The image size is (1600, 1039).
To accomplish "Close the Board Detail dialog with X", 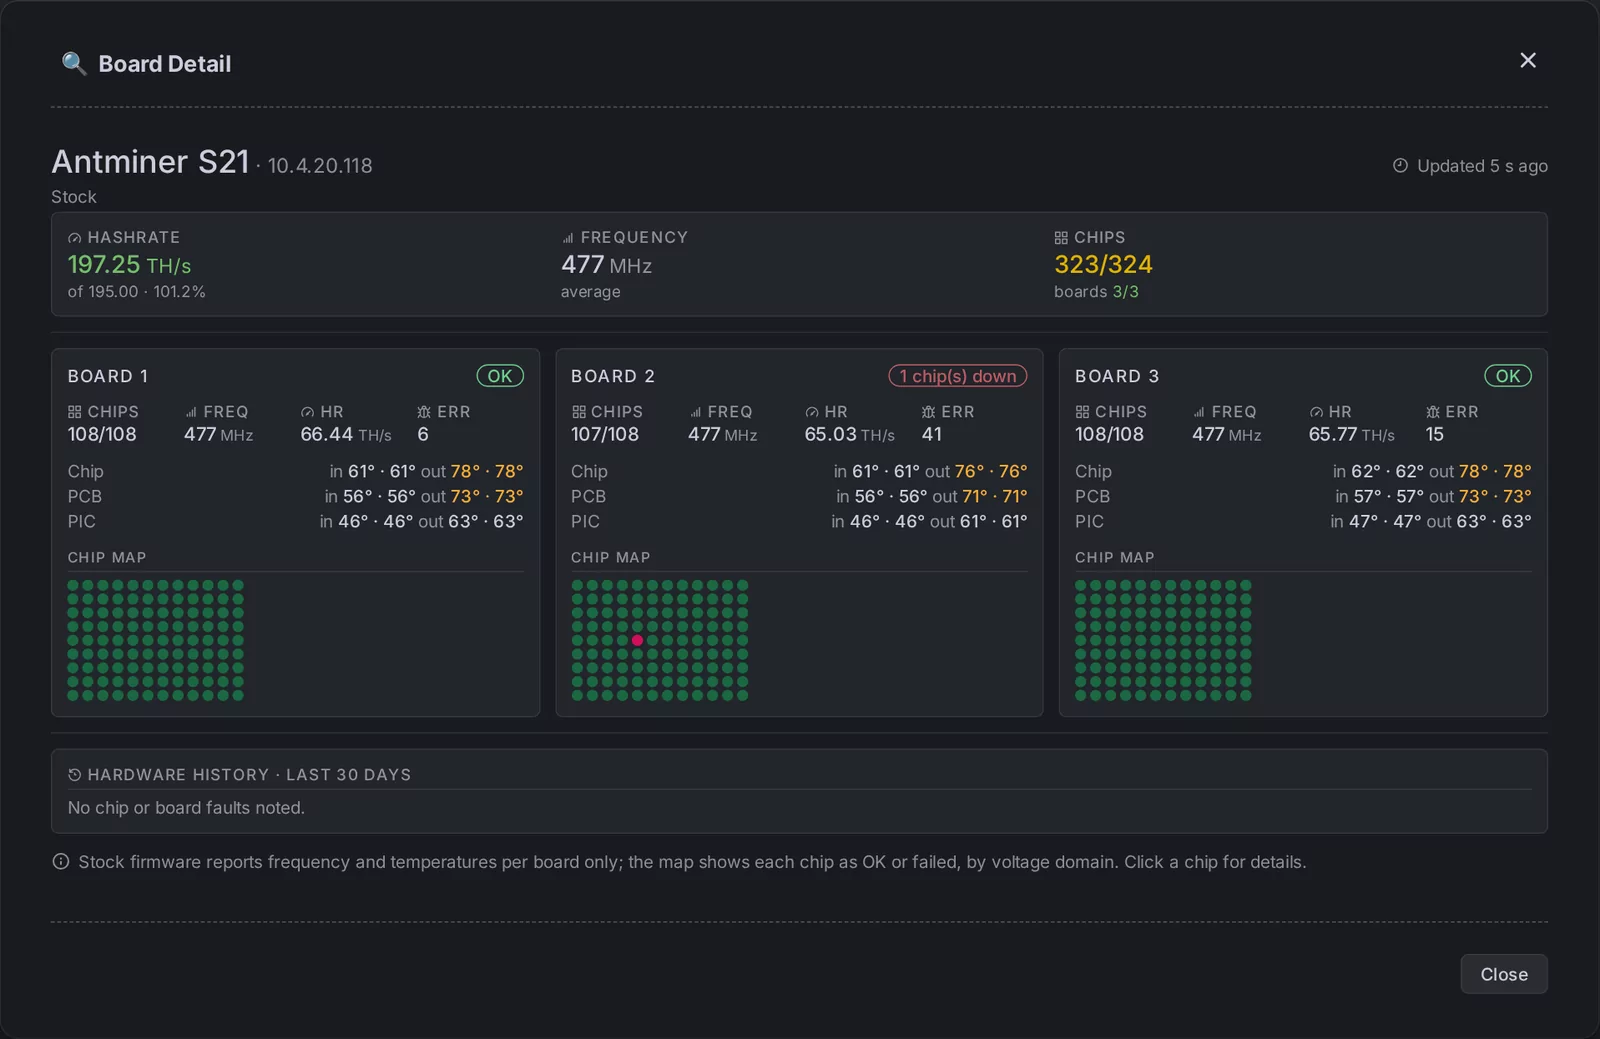I will point(1527,60).
